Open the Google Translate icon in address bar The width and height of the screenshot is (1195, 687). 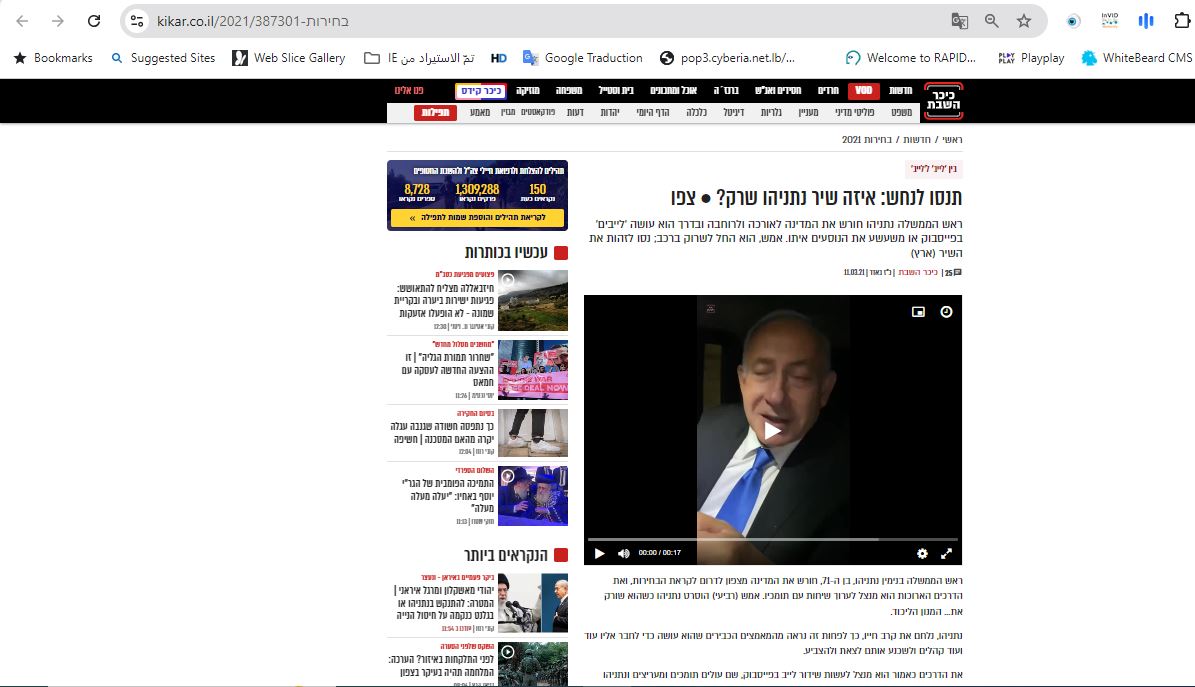[959, 21]
